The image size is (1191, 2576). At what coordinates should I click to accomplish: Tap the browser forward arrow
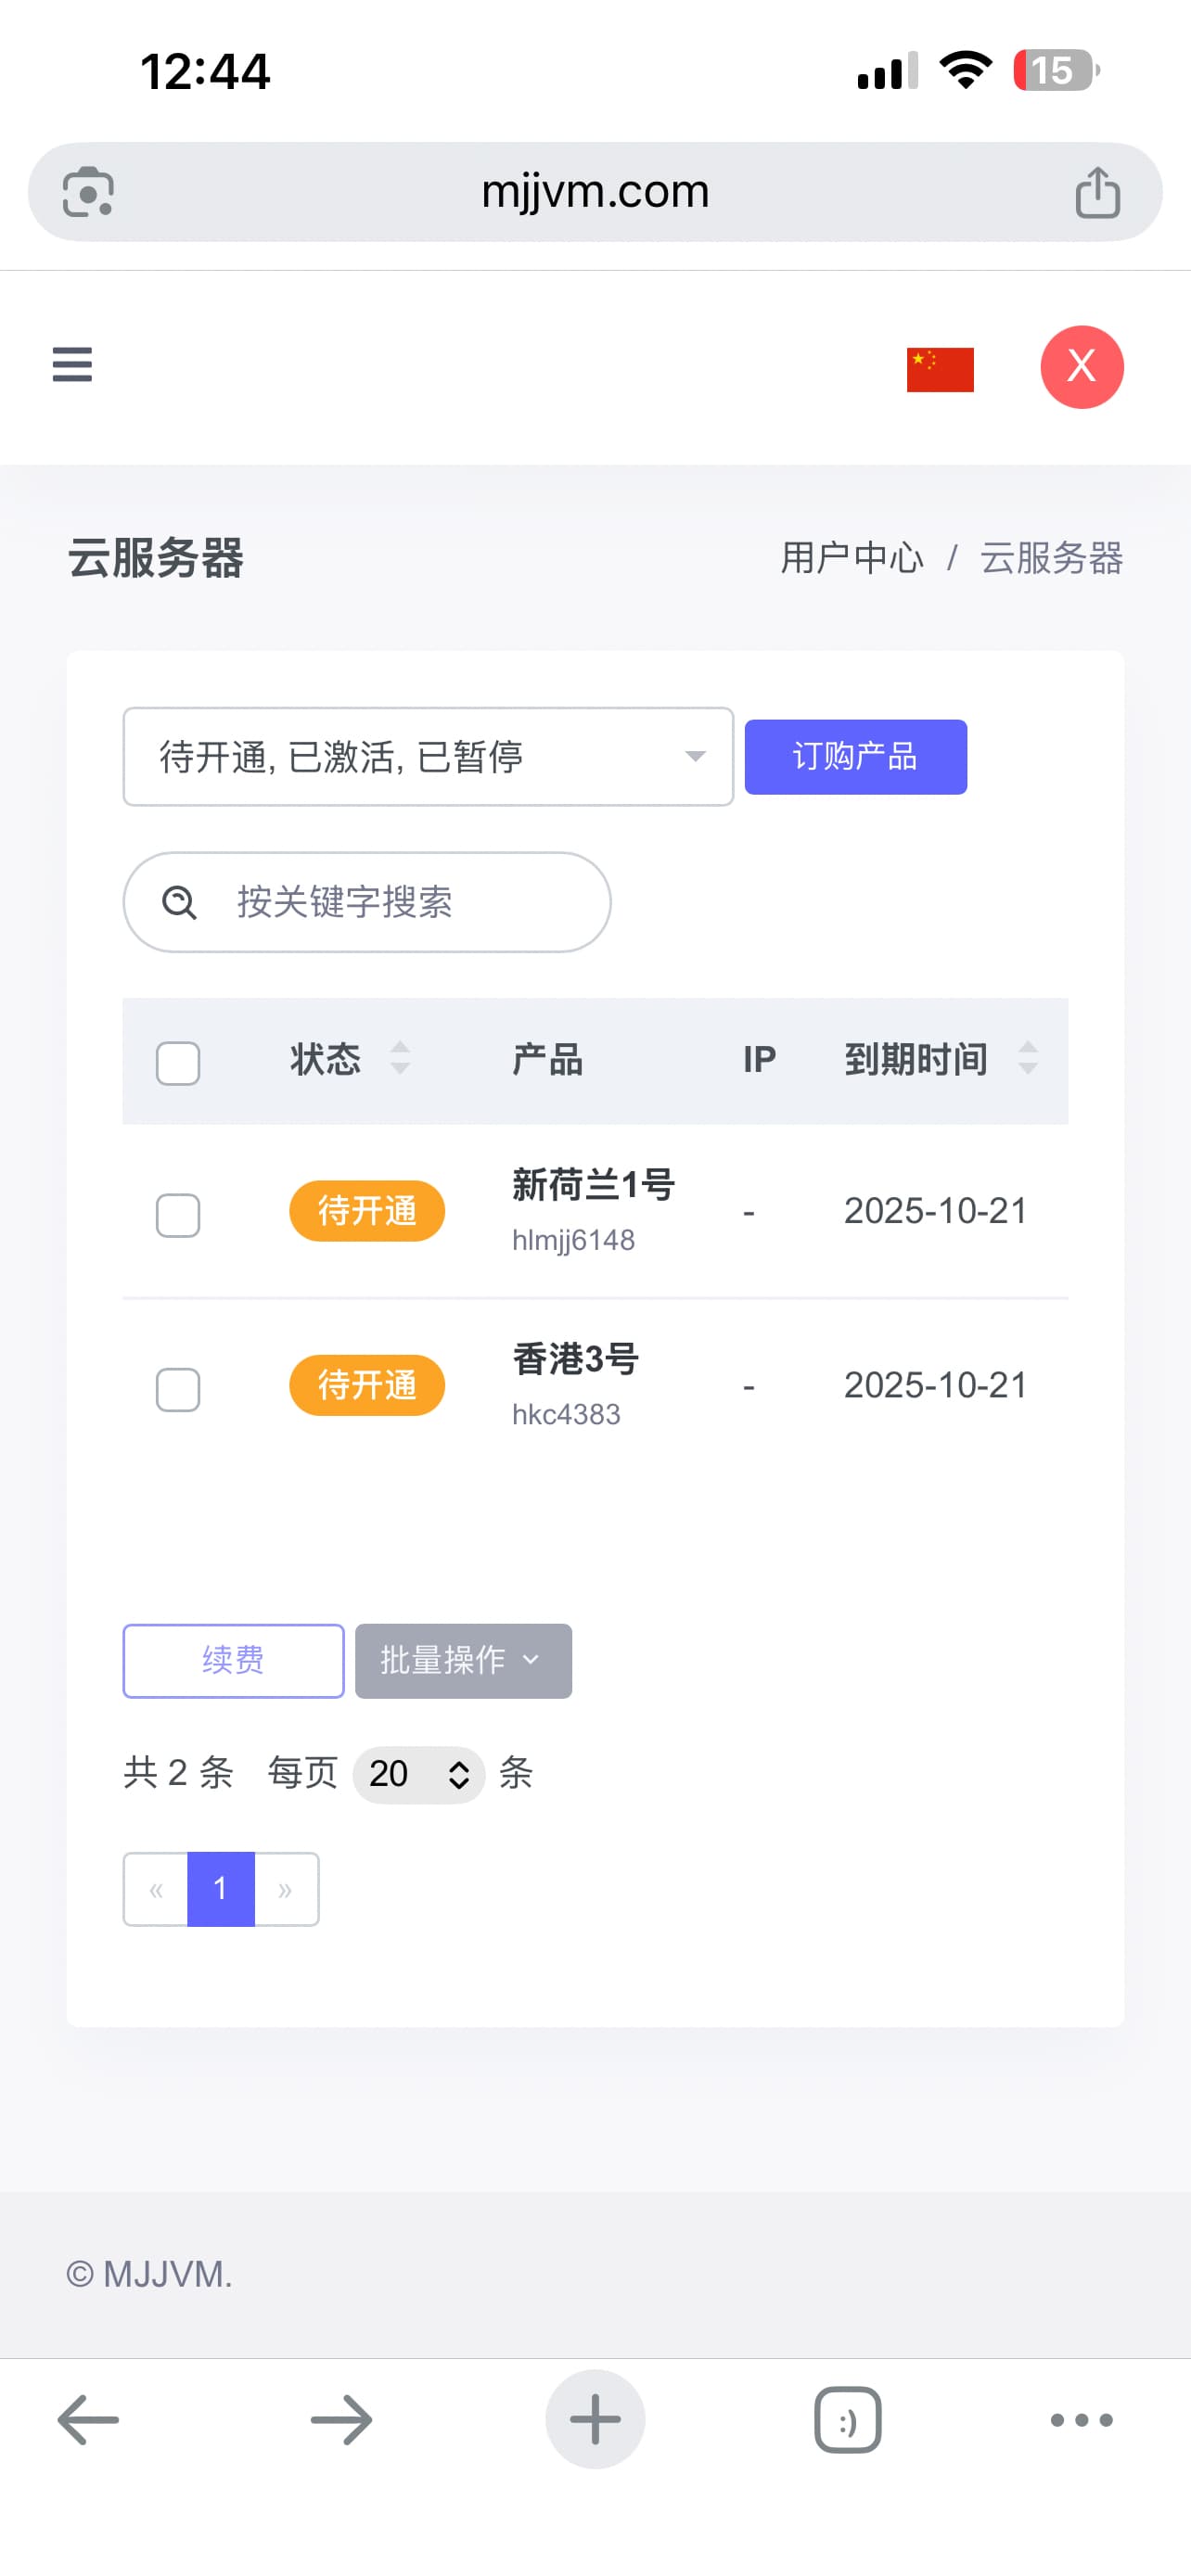pos(341,2419)
